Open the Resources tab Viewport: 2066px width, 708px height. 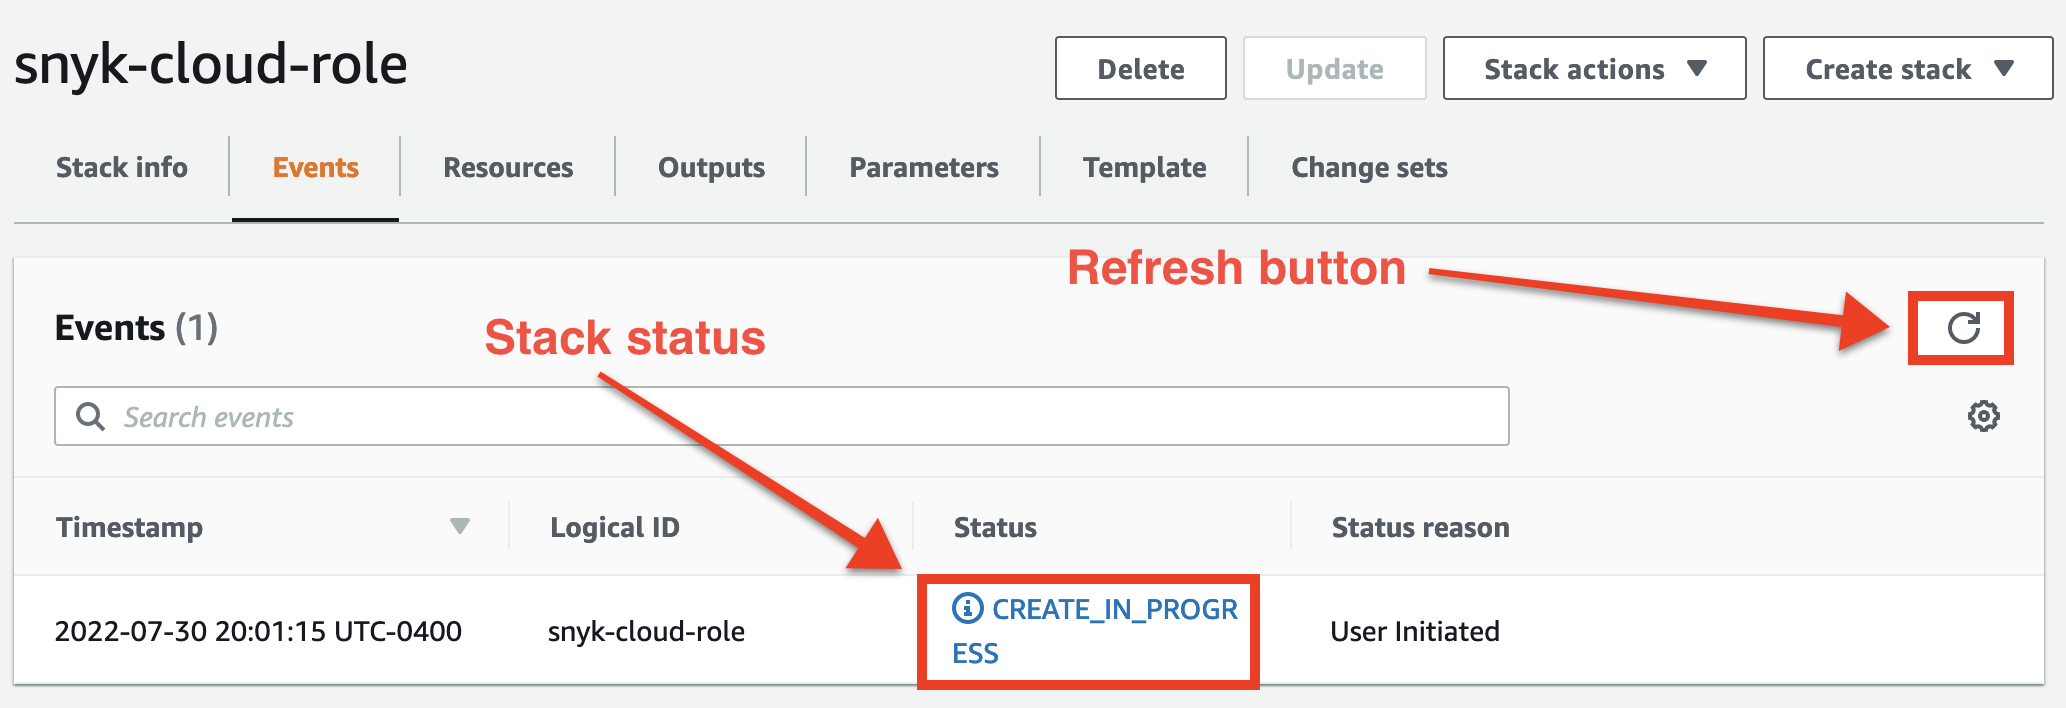pos(508,167)
